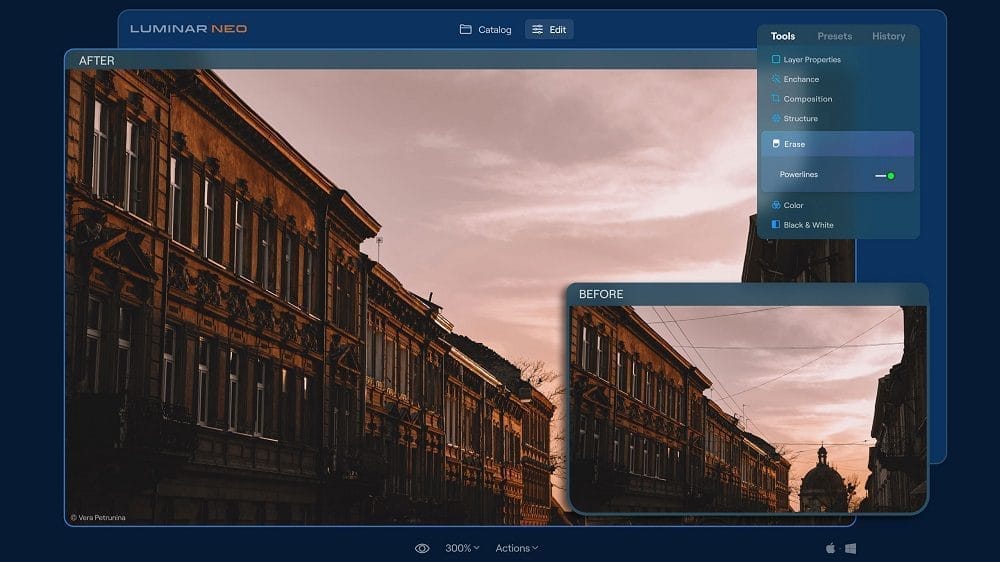The image size is (1000, 562).
Task: Click the Layer Properties icon
Action: (776, 59)
